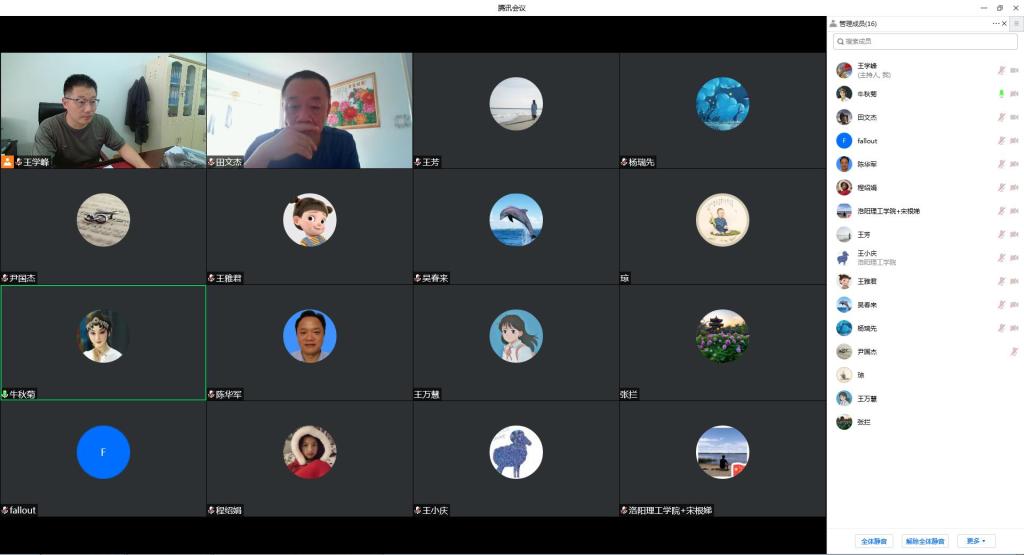The image size is (1024, 555).
Task: Toggle 程绍娟's camera in member list
Action: coord(1014,188)
